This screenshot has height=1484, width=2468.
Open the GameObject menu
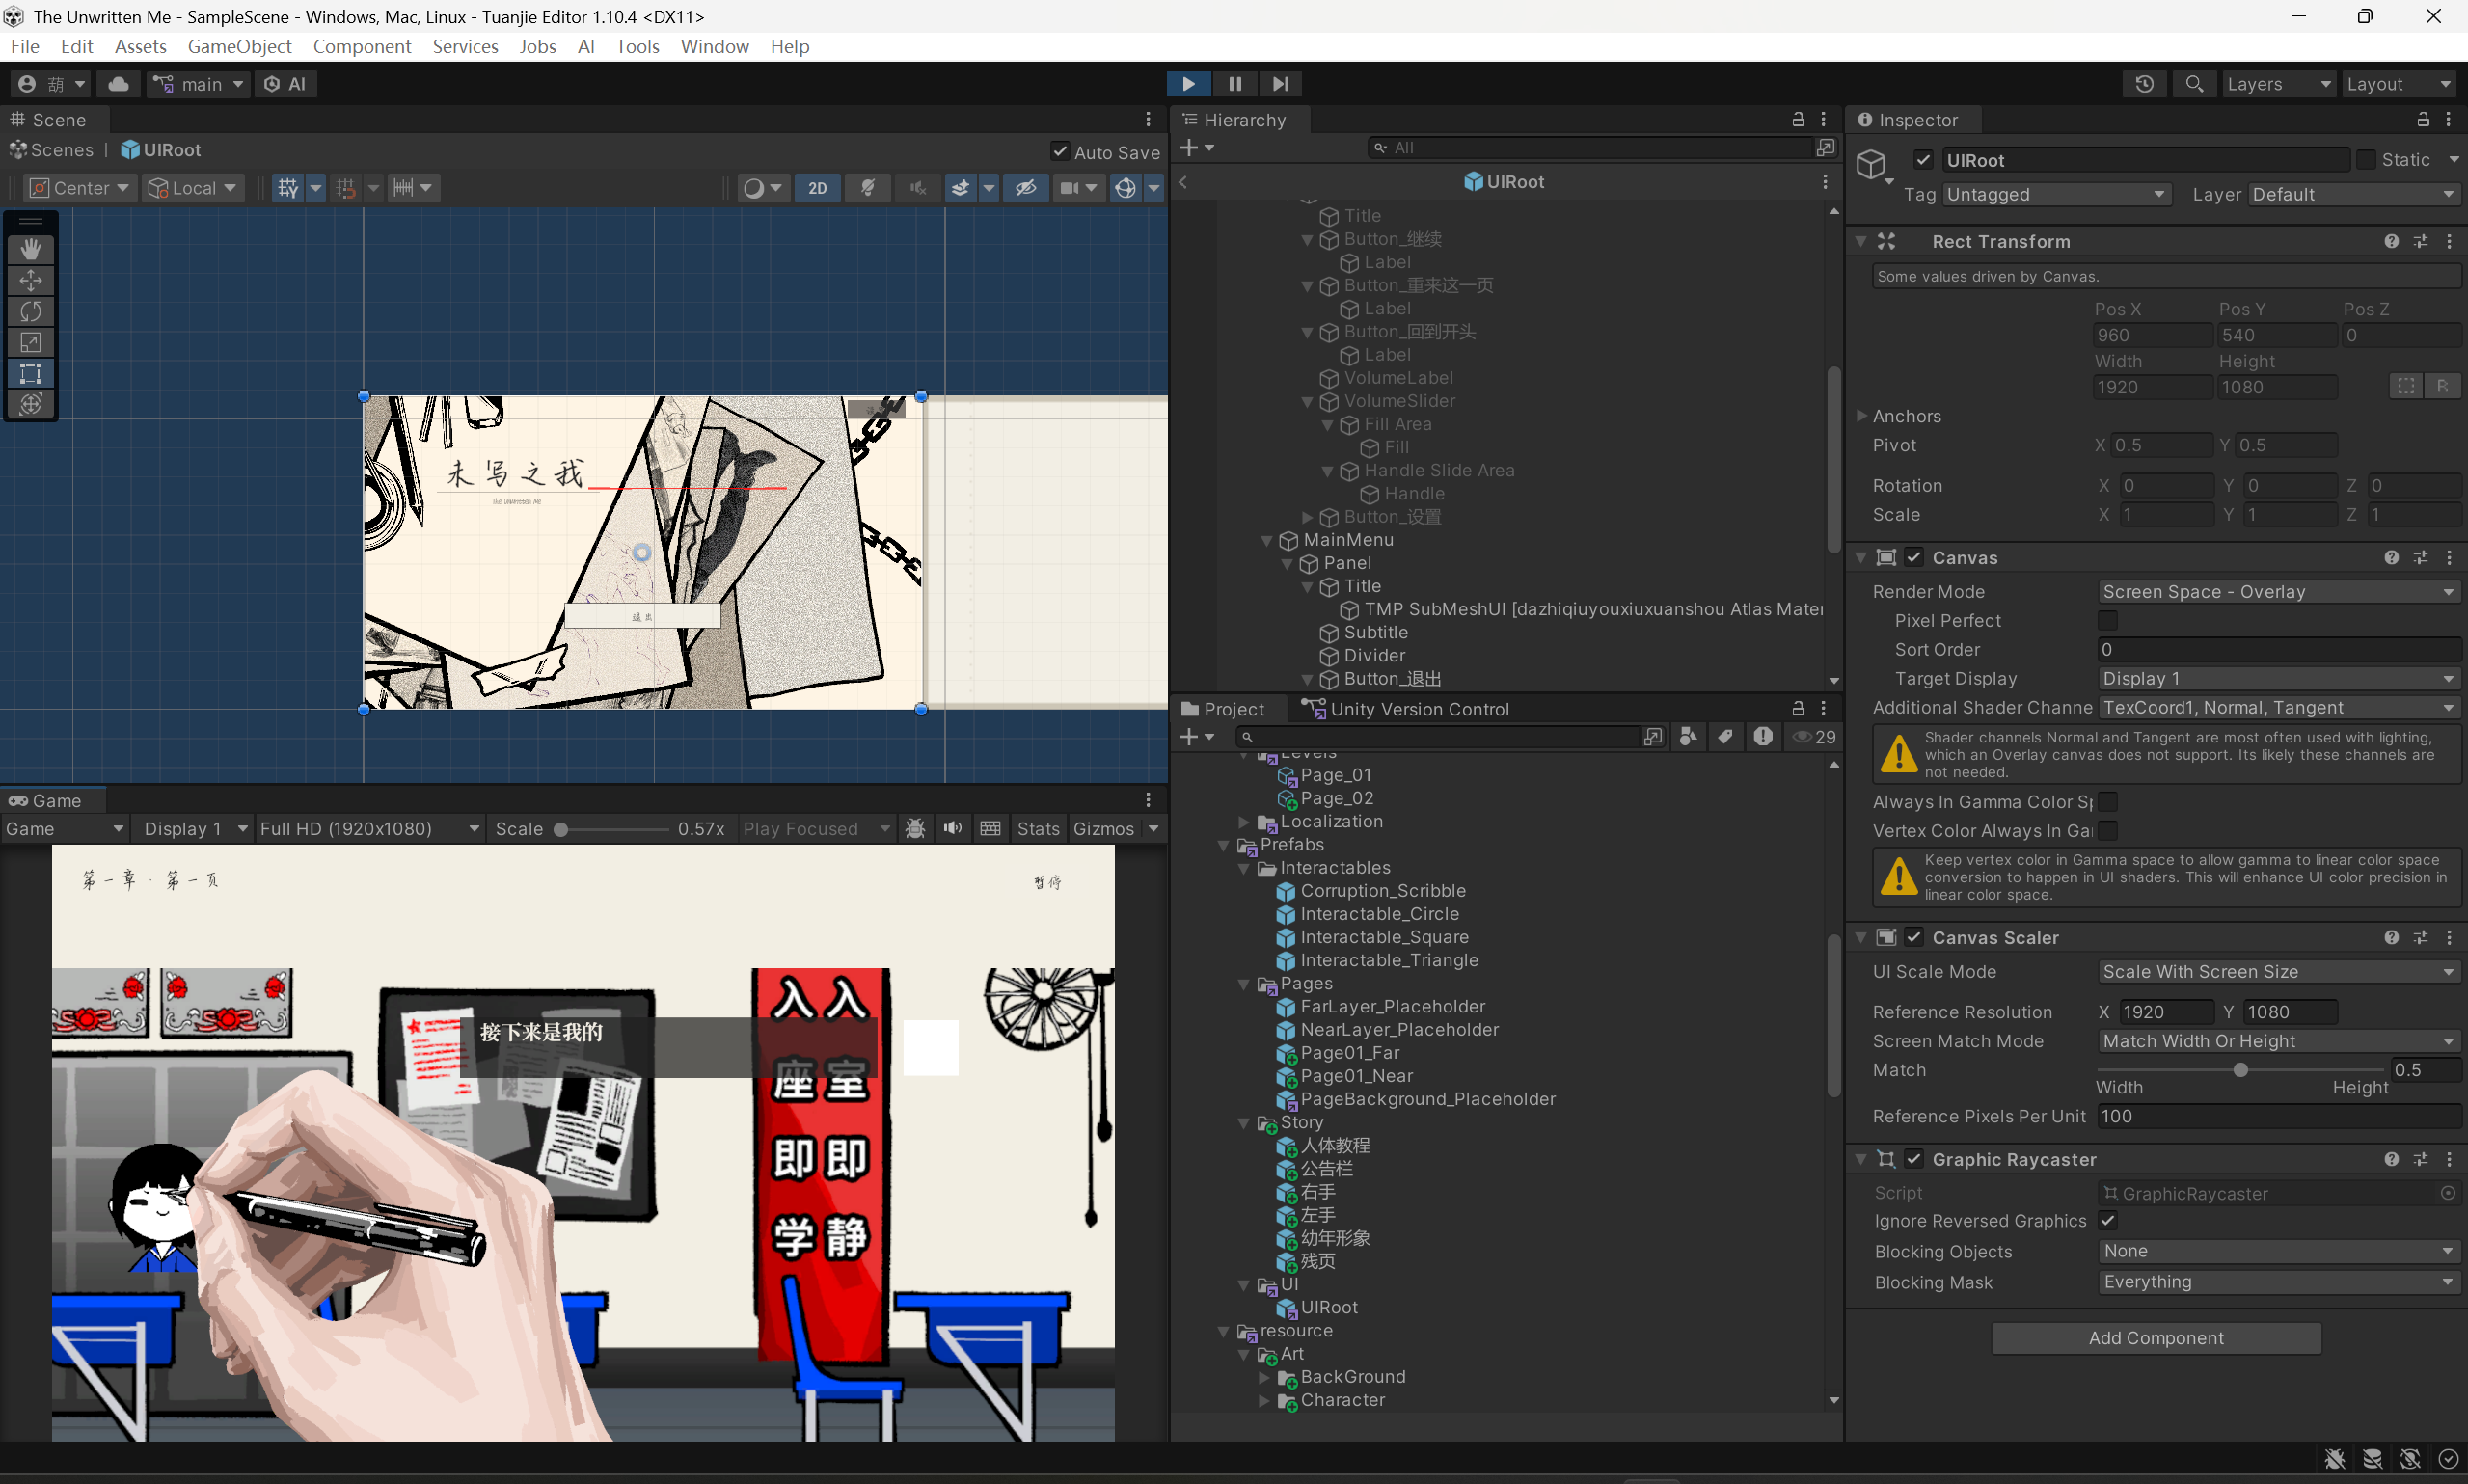(x=239, y=46)
